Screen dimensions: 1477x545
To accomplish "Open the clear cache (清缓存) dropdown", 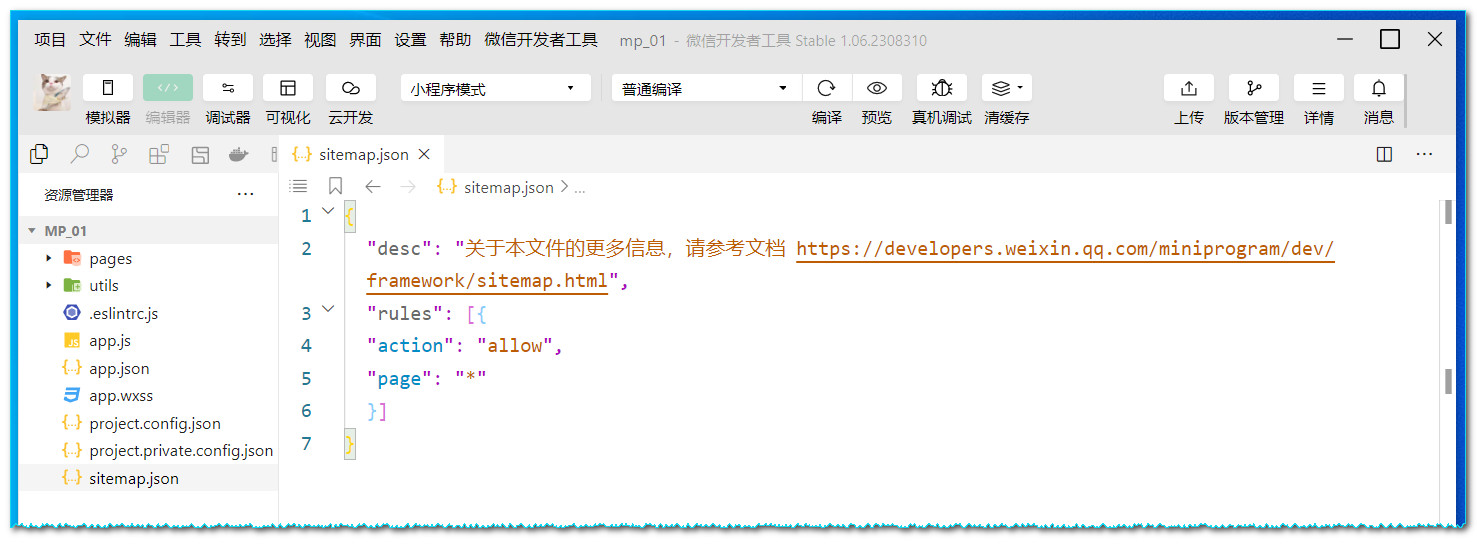I will coord(1006,88).
